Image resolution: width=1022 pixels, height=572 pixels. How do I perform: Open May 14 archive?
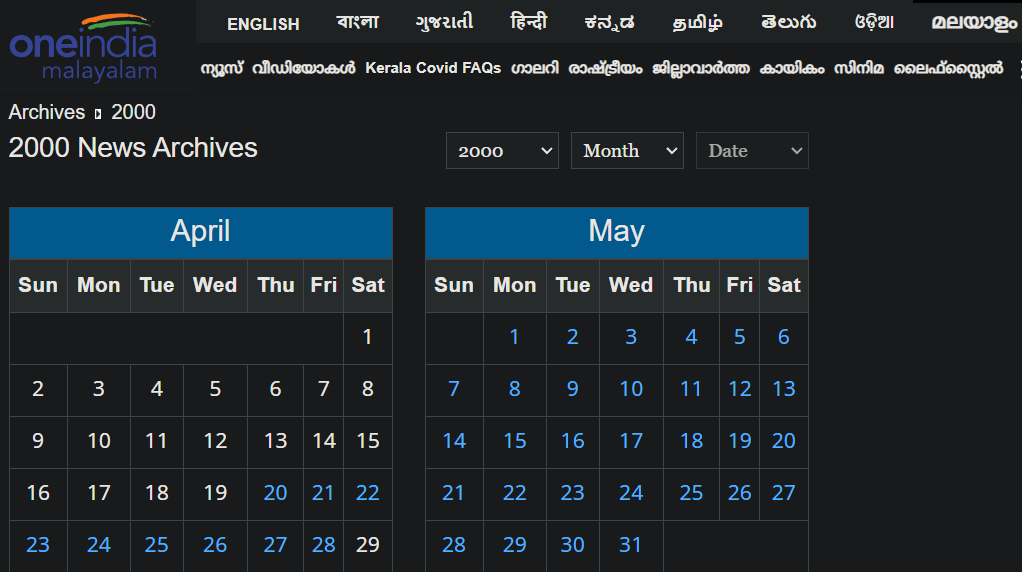point(454,441)
